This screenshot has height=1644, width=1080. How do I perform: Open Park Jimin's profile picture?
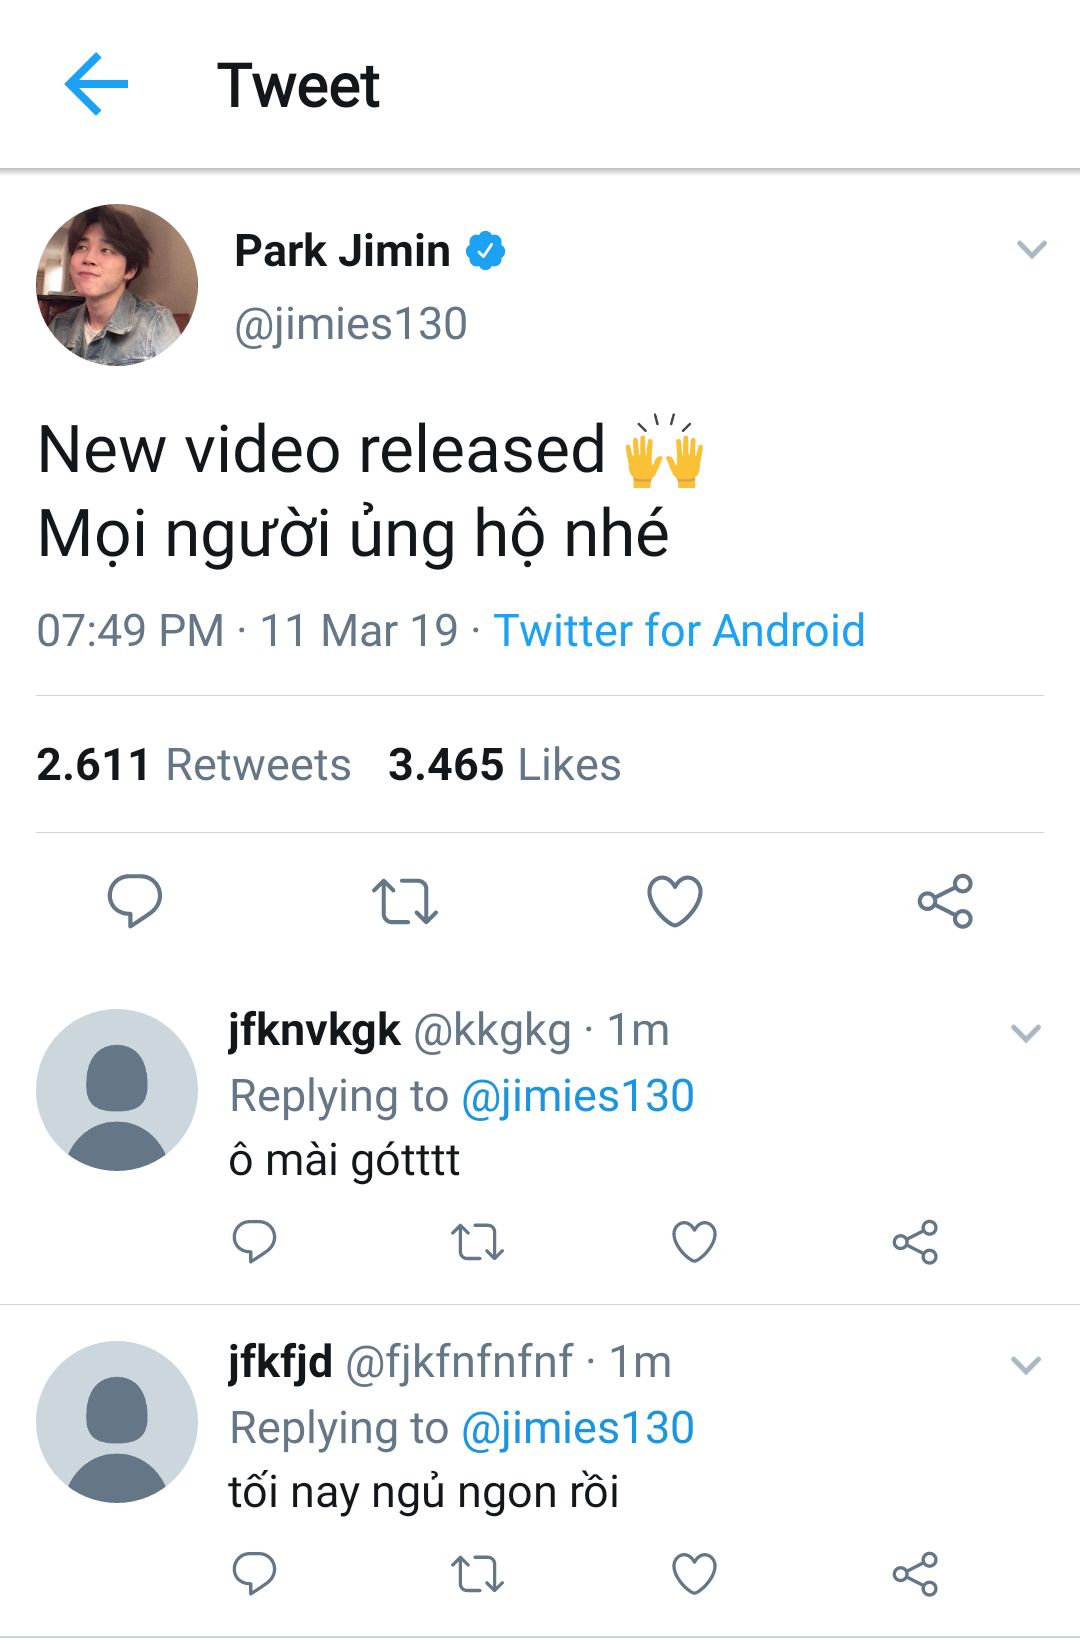tap(117, 285)
